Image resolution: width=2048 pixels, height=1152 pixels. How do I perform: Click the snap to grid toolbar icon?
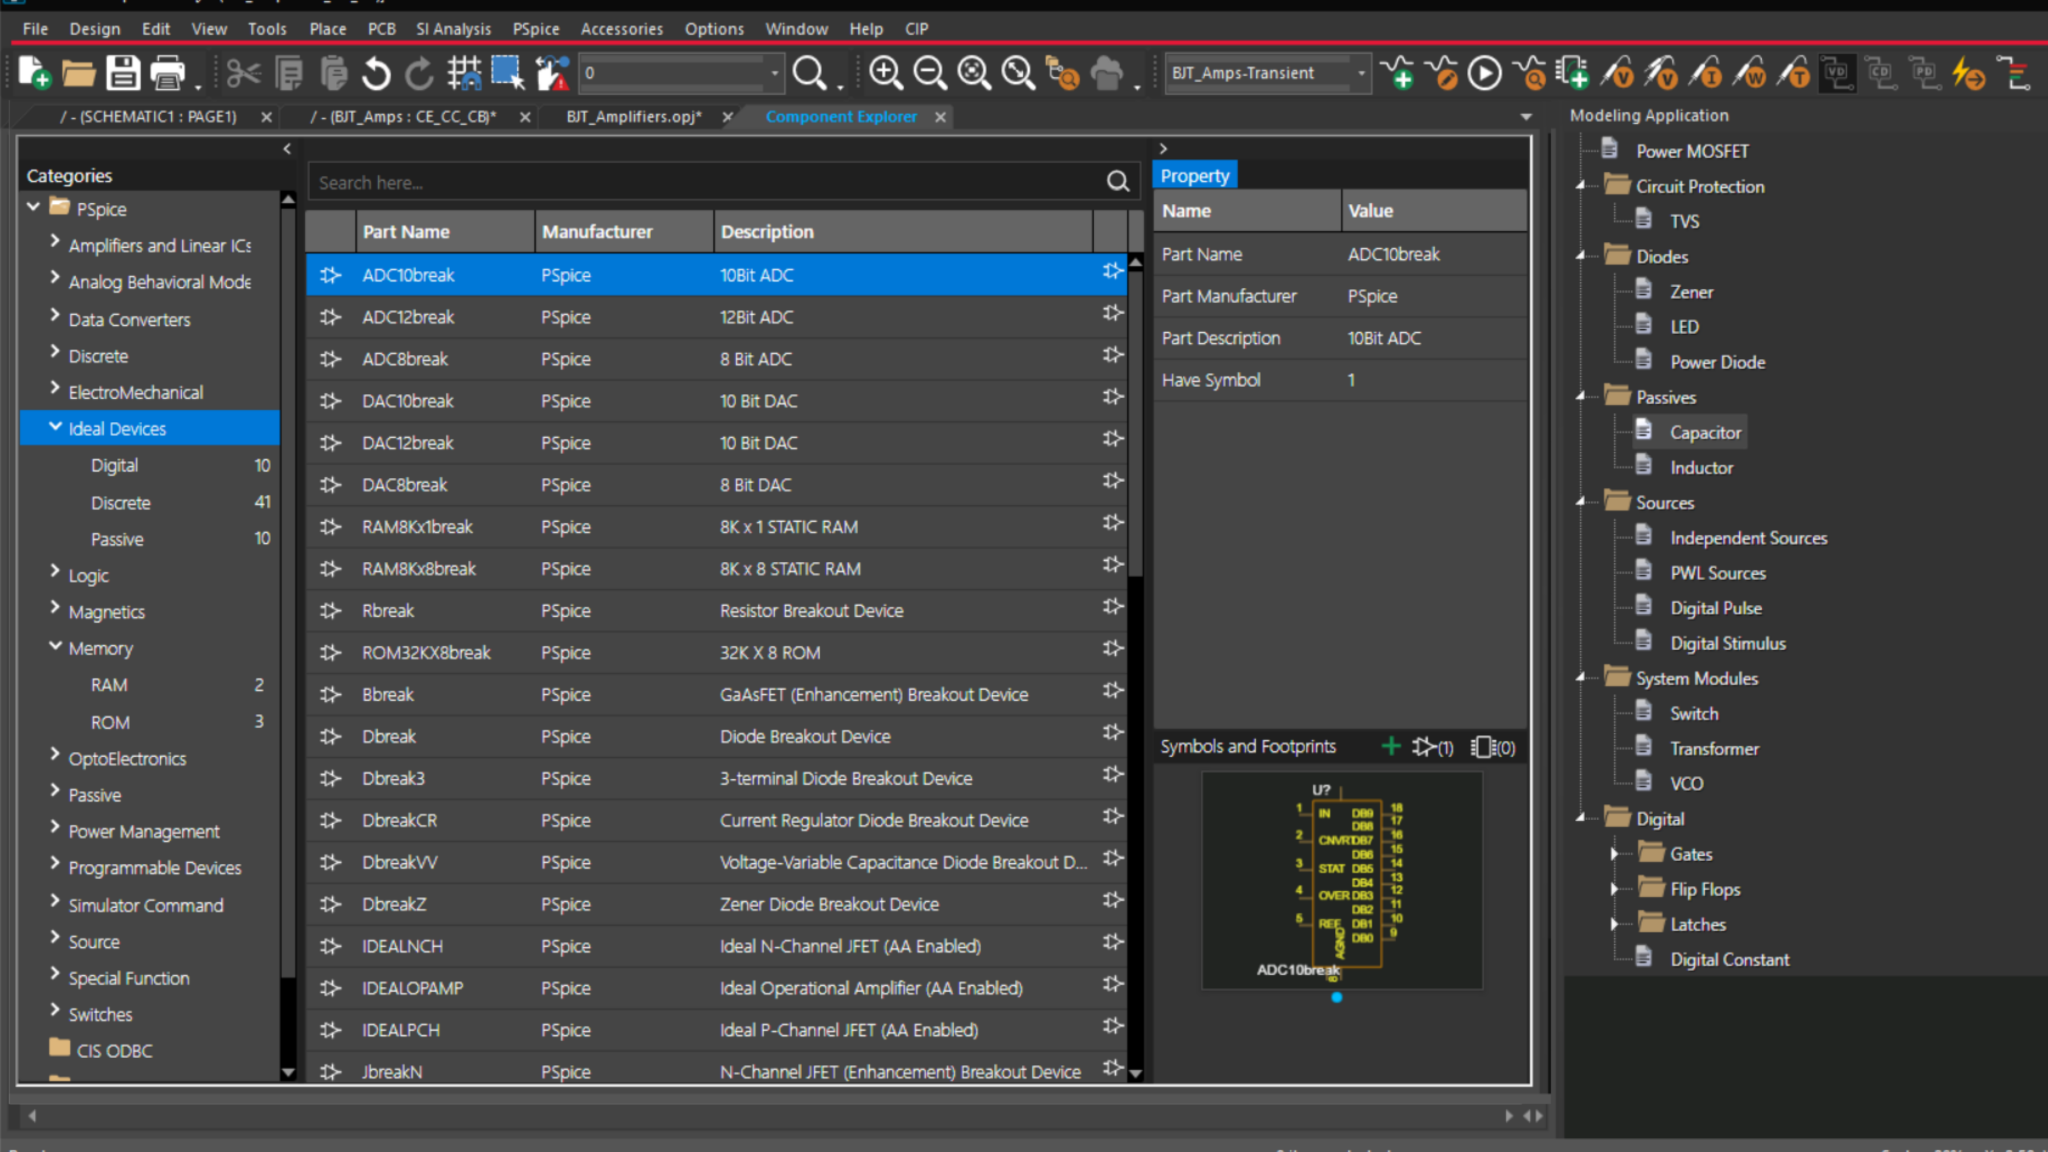464,73
